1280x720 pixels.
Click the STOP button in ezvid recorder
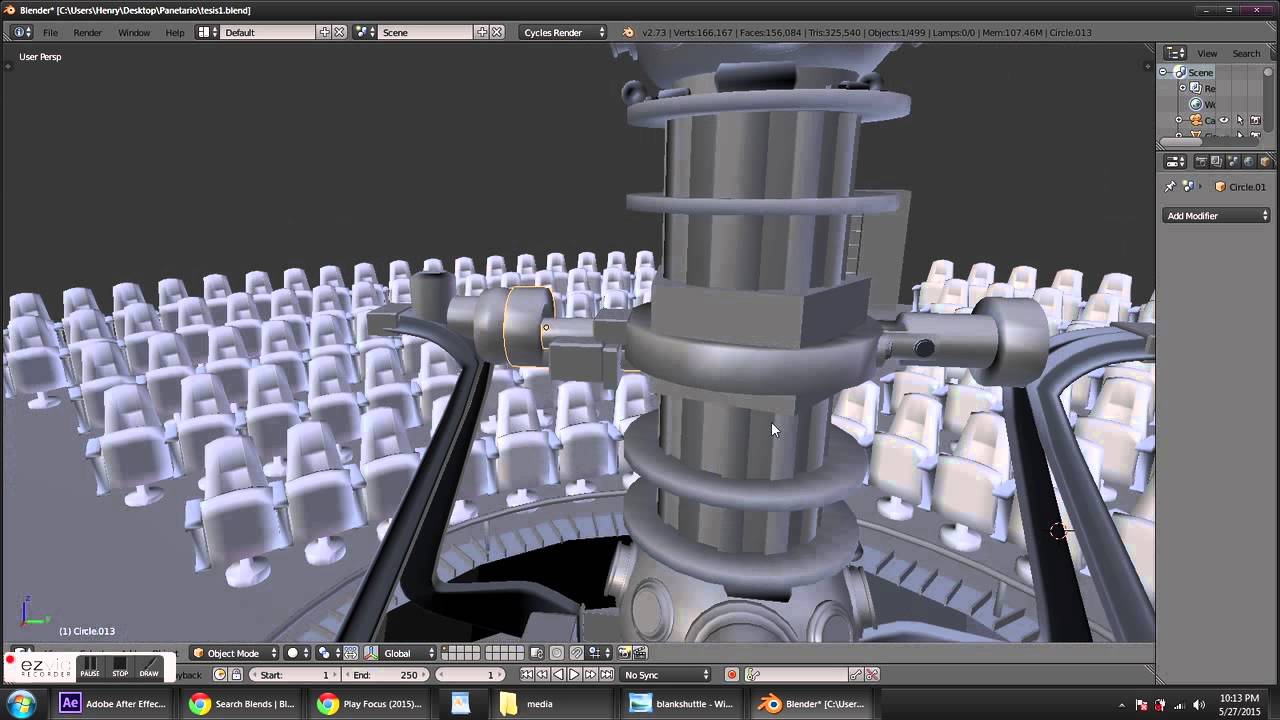[x=120, y=667]
